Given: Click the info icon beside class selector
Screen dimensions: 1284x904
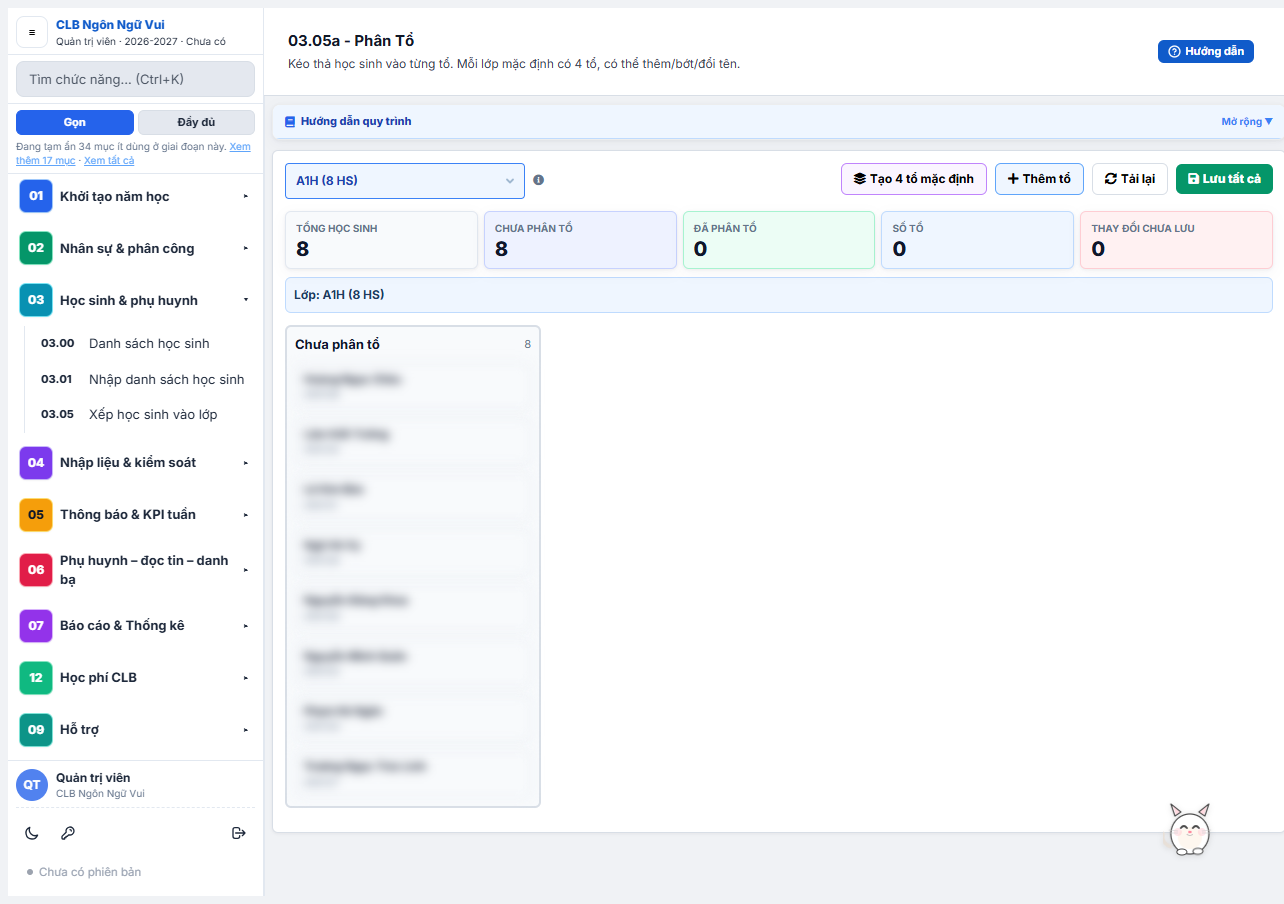Looking at the screenshot, I should pos(539,180).
